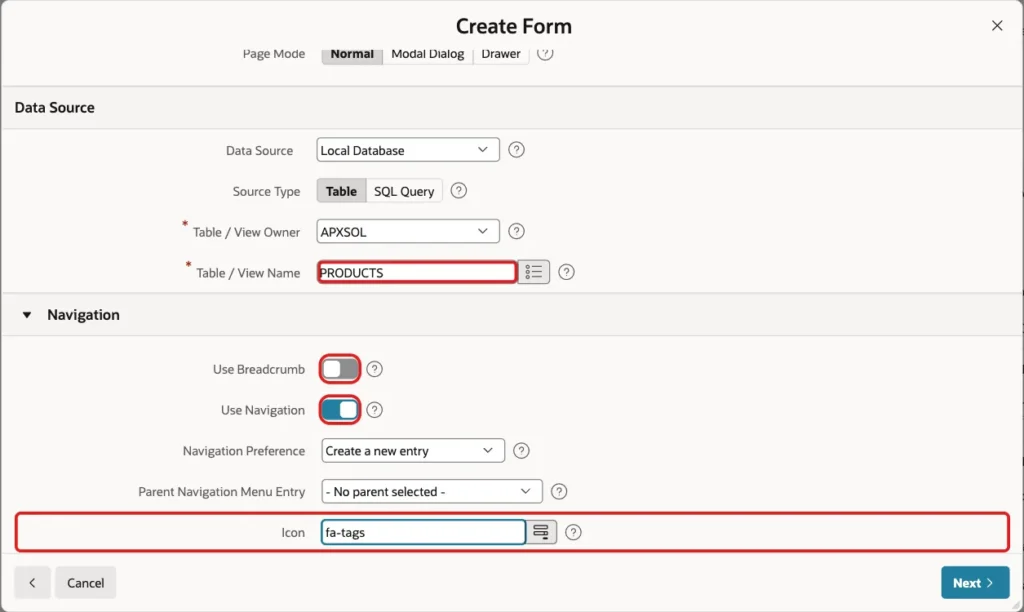Open the icon picker beside fa-tags
The width and height of the screenshot is (1024, 612).
pyautogui.click(x=541, y=532)
